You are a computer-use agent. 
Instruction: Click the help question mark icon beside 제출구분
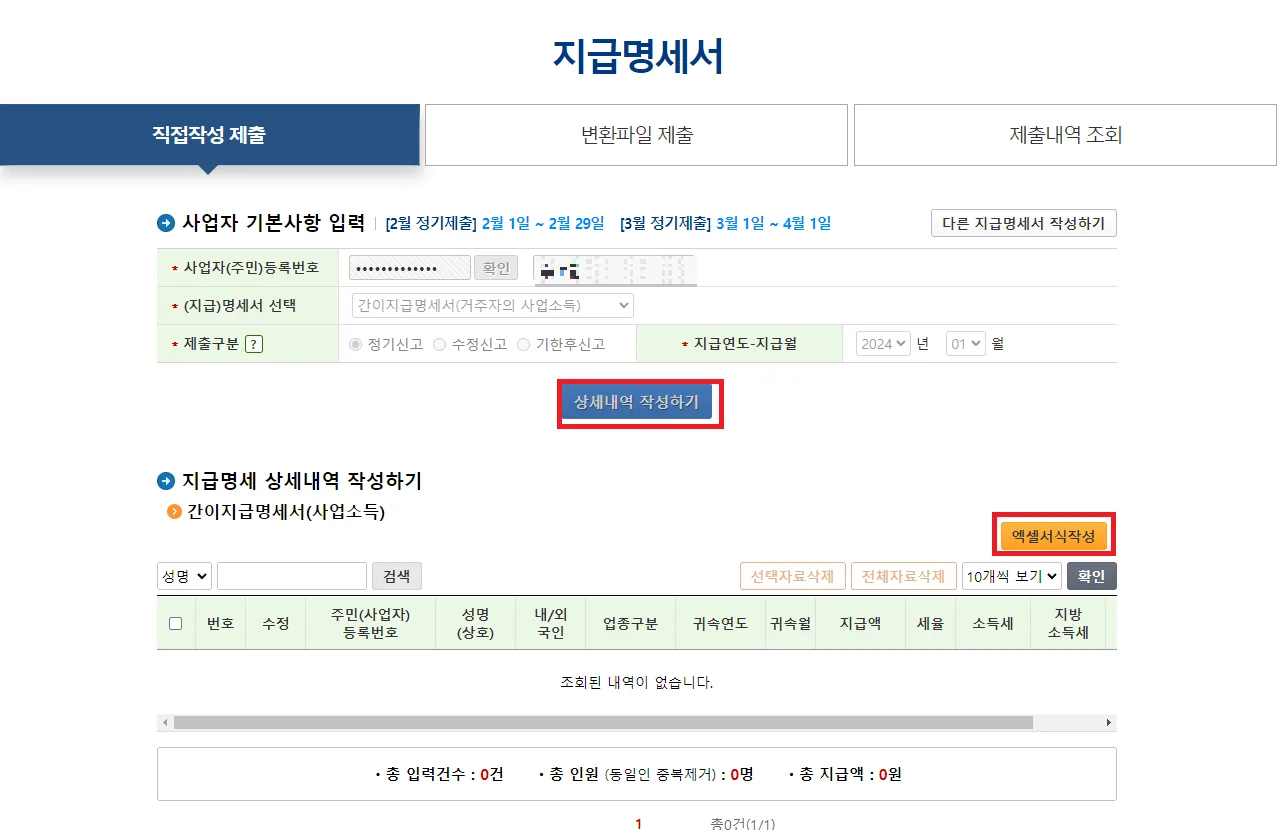pyautogui.click(x=254, y=344)
